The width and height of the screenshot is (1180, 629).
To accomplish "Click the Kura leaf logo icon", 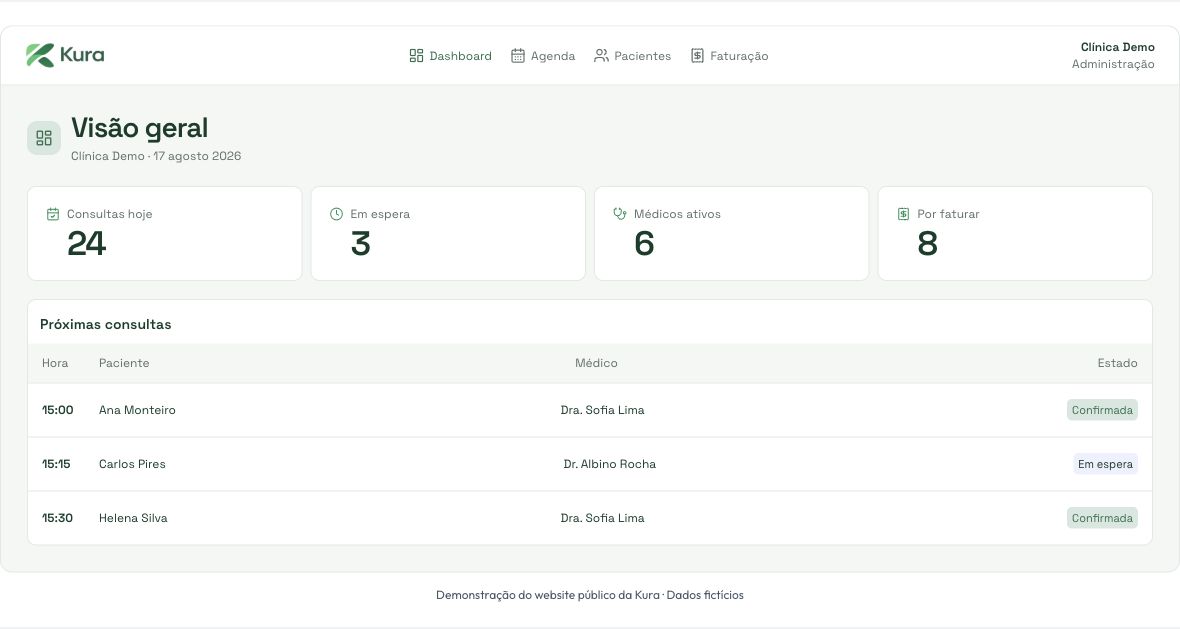I will 40,55.
